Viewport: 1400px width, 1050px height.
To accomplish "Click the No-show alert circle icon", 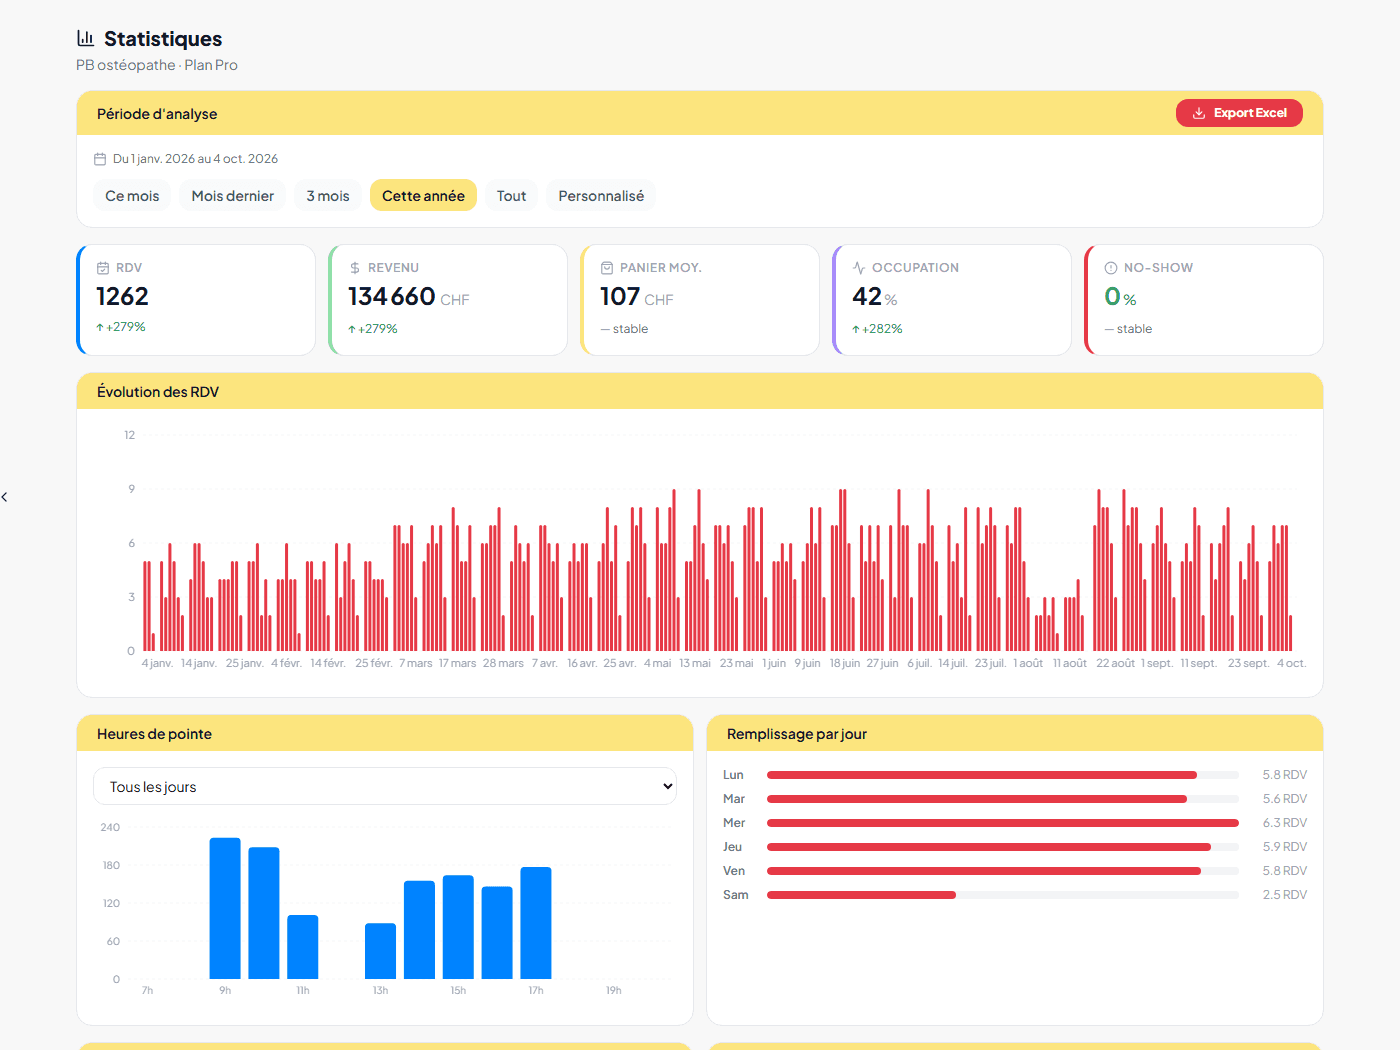I will (x=1111, y=268).
